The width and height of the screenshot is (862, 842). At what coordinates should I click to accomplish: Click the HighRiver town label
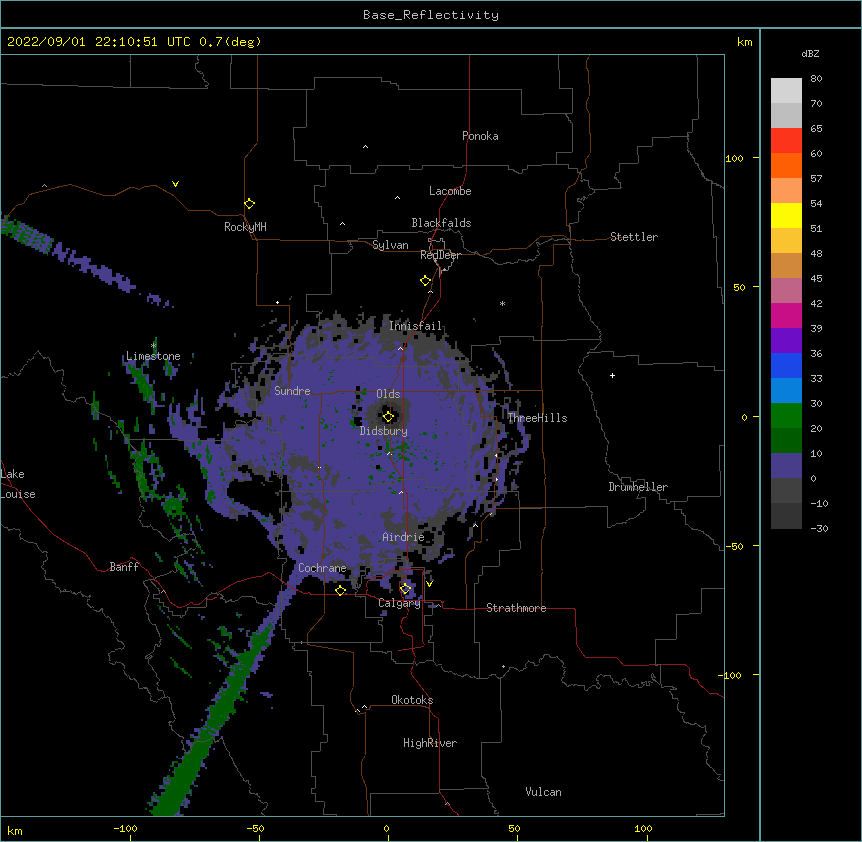point(430,743)
